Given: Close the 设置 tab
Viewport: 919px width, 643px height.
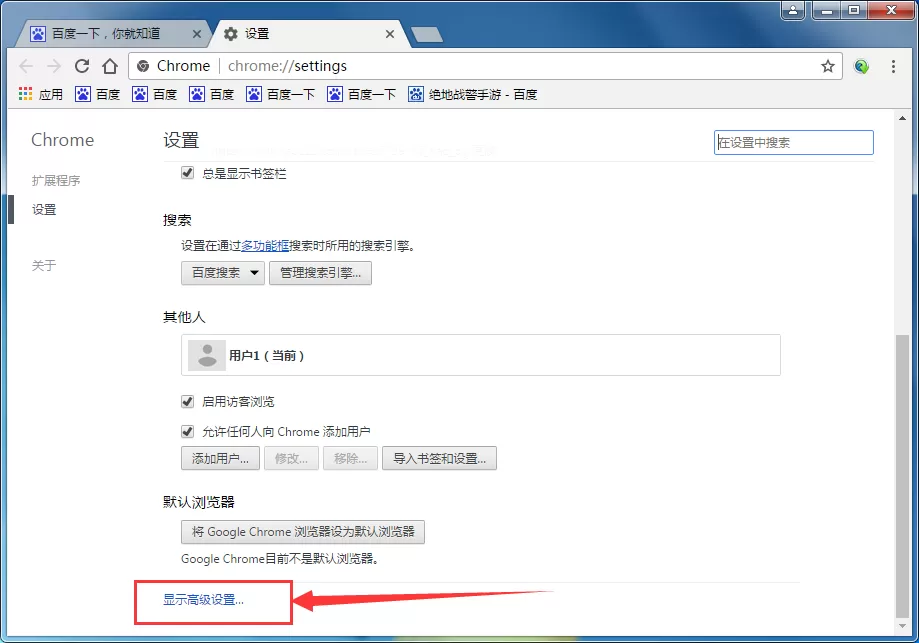Looking at the screenshot, I should 390,34.
